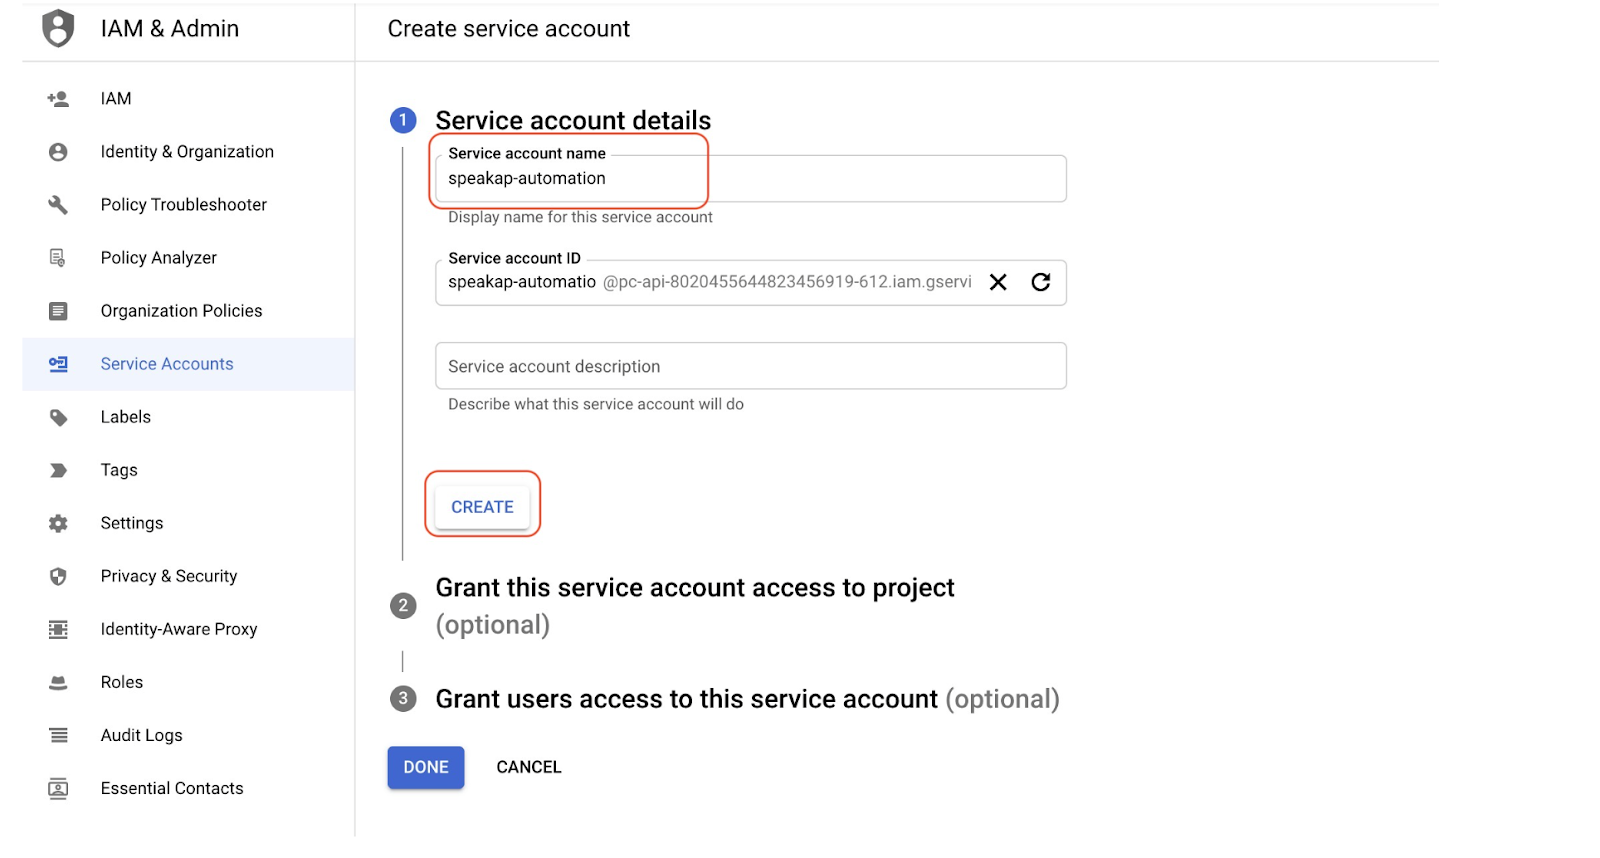Open Tags in sidebar
This screenshot has width=1600, height=858.
pyautogui.click(x=188, y=470)
